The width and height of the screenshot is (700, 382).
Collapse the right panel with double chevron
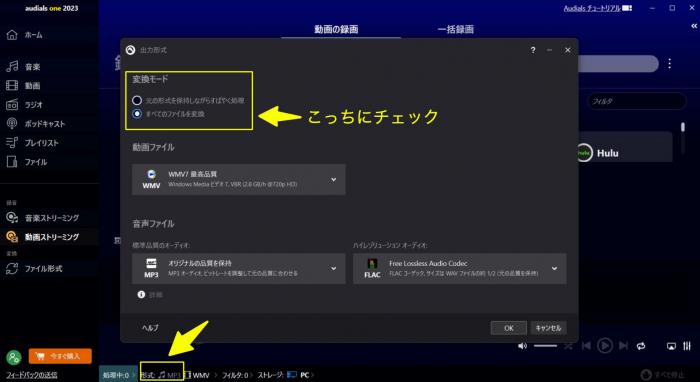pos(694,26)
